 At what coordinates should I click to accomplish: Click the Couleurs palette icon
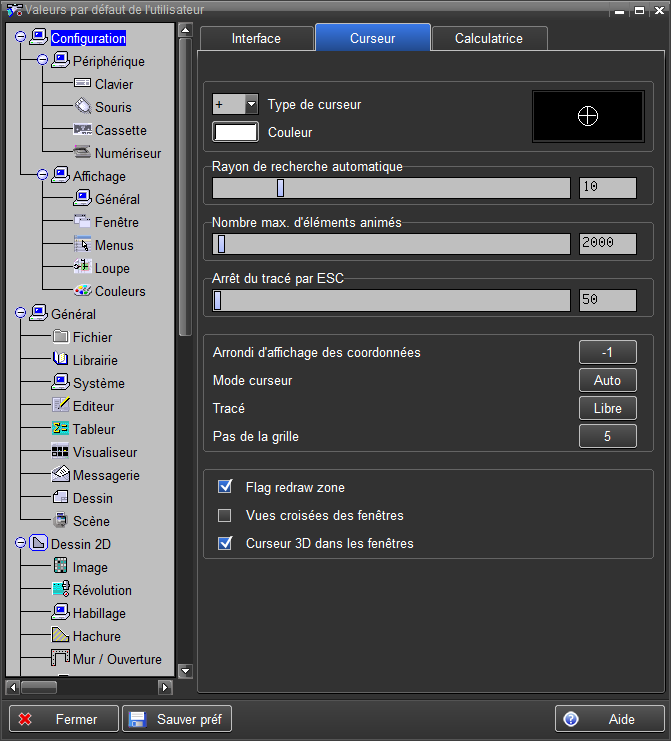coord(82,291)
